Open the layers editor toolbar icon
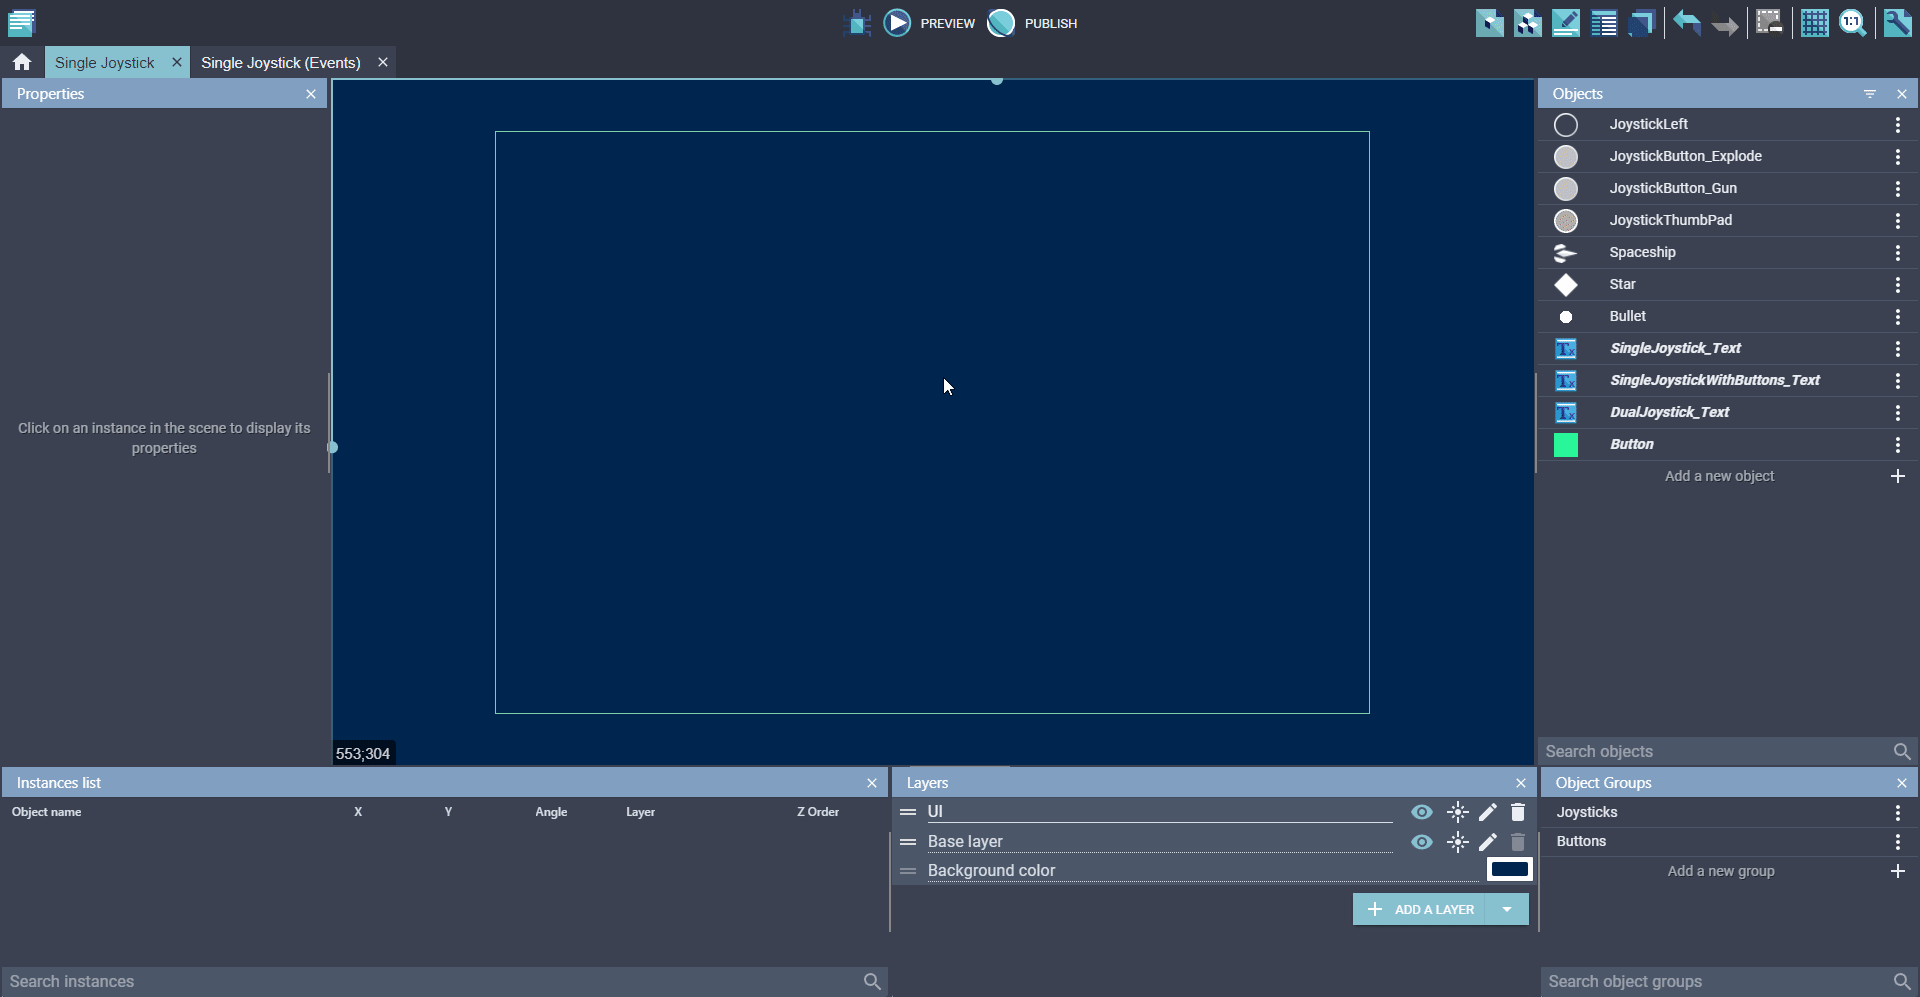 pyautogui.click(x=1642, y=23)
